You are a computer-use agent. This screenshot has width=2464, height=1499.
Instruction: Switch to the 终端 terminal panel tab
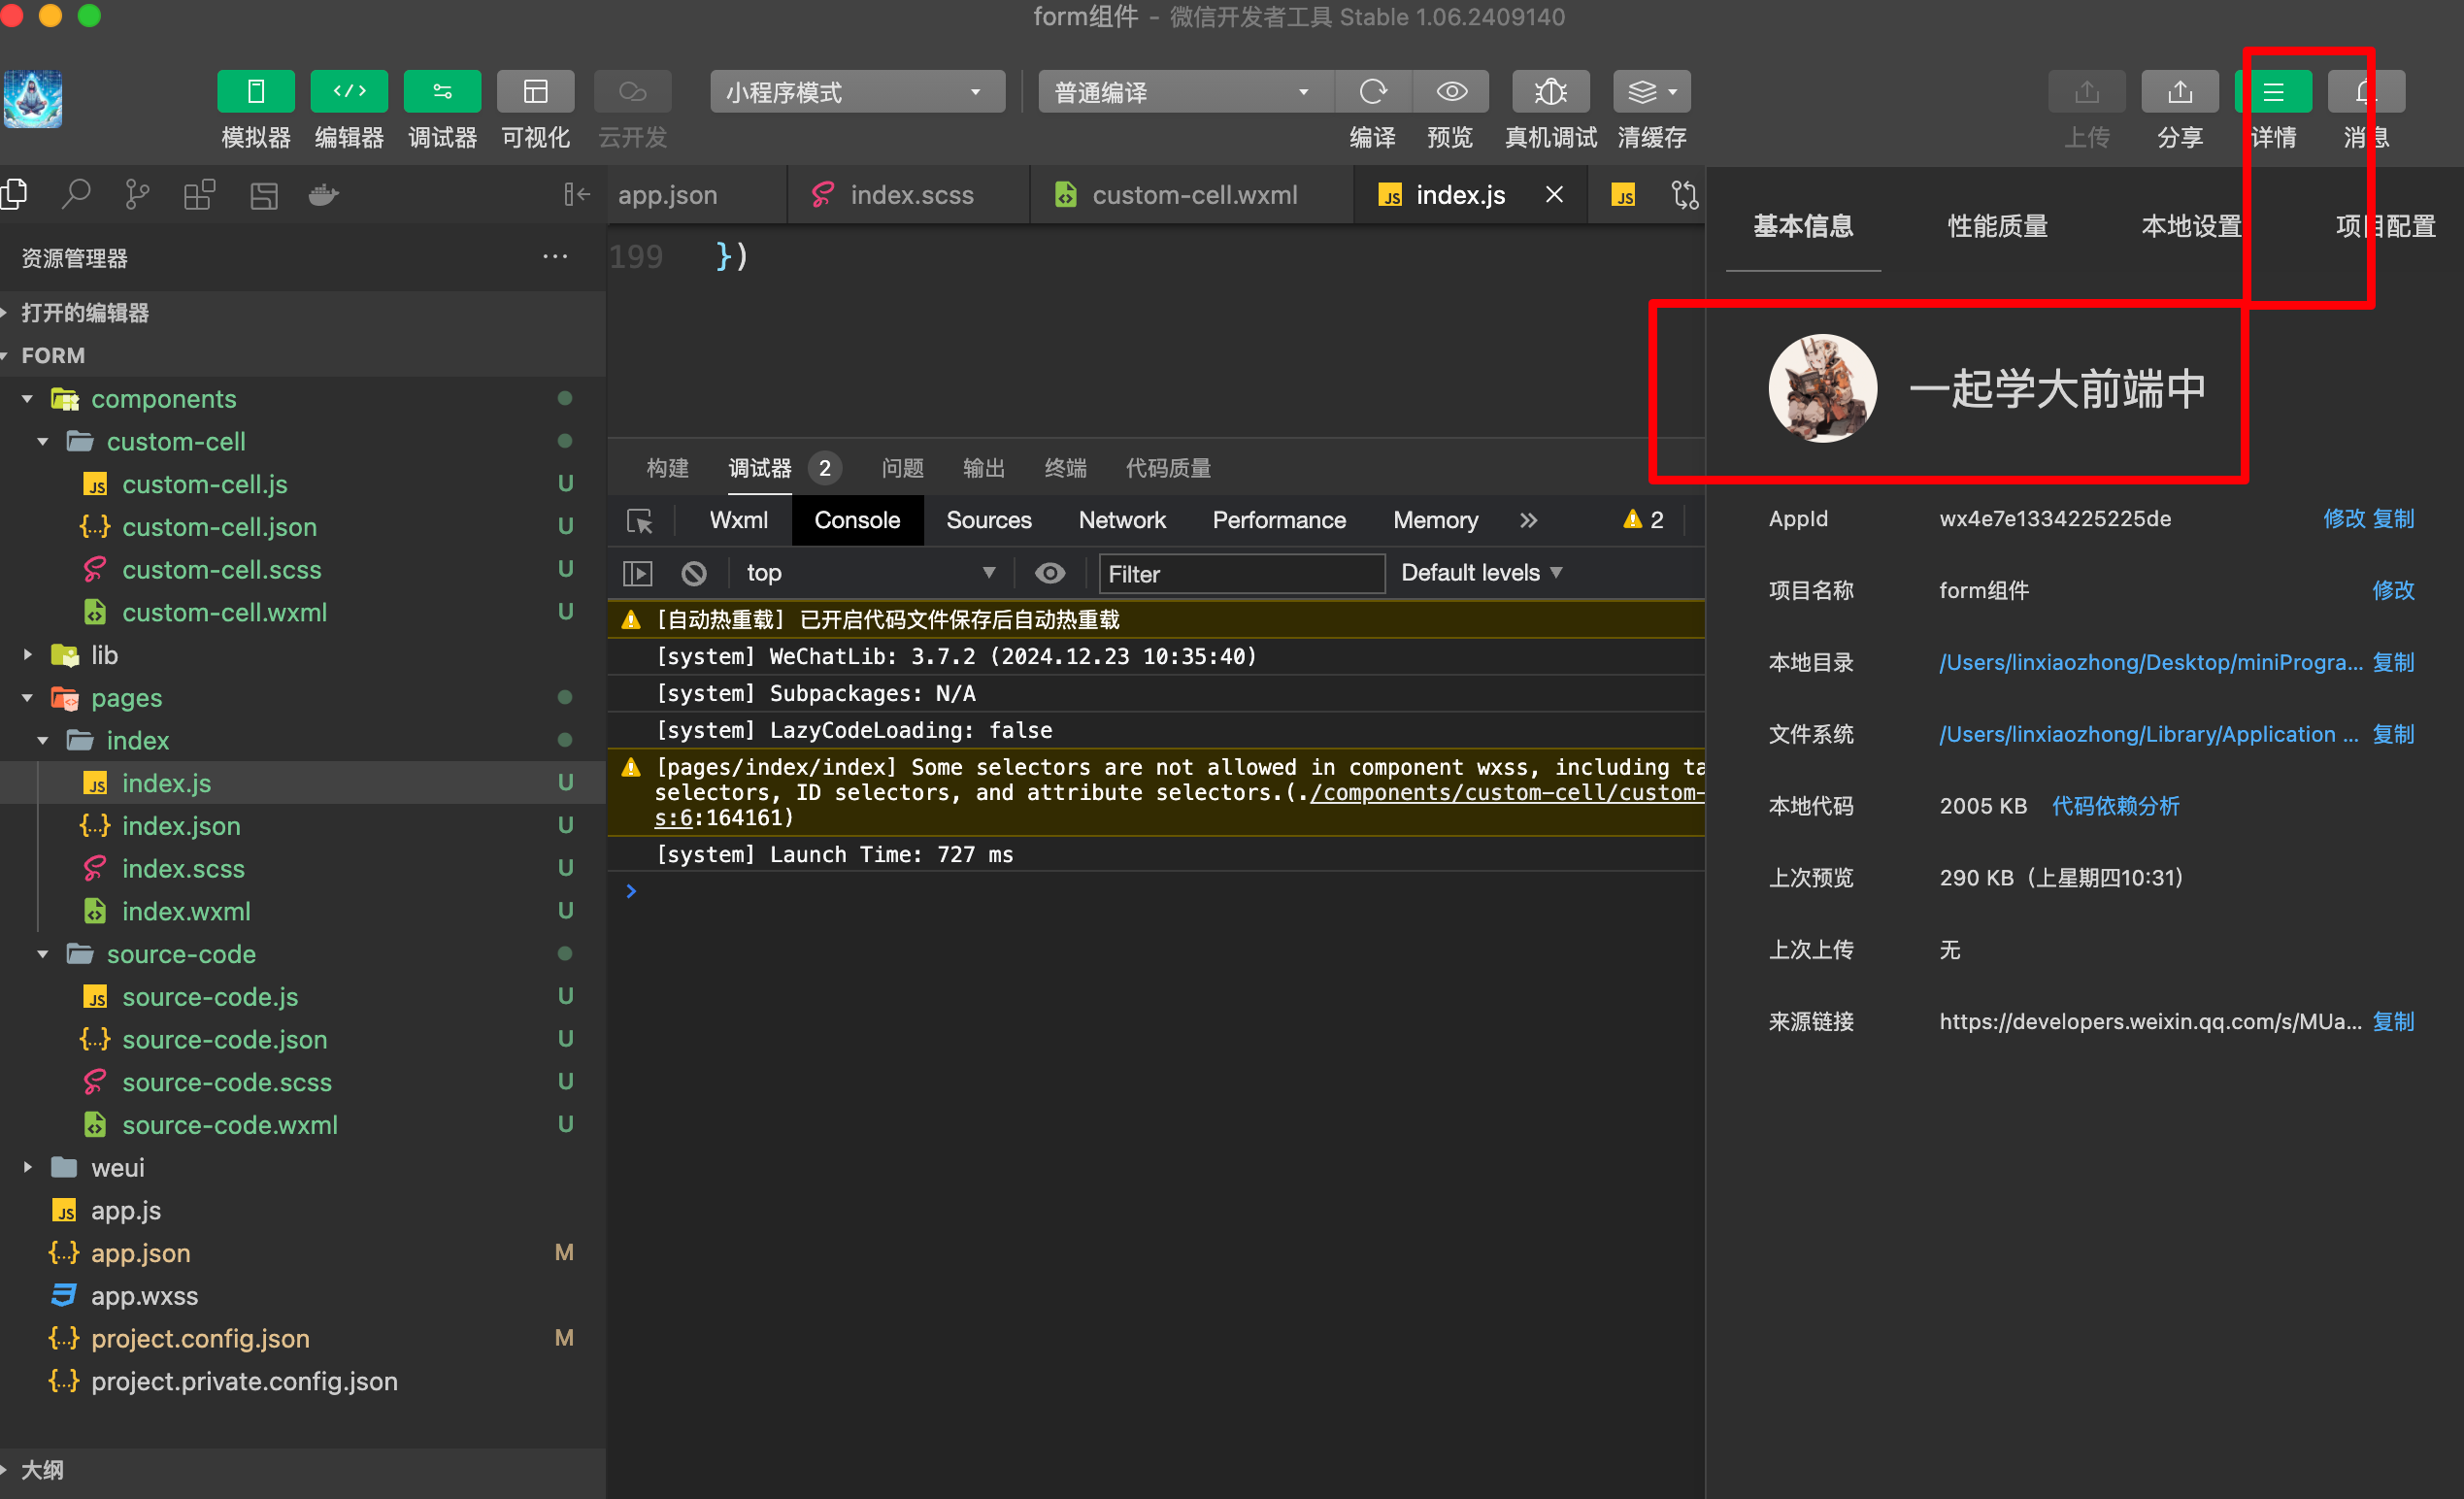pyautogui.click(x=1065, y=467)
